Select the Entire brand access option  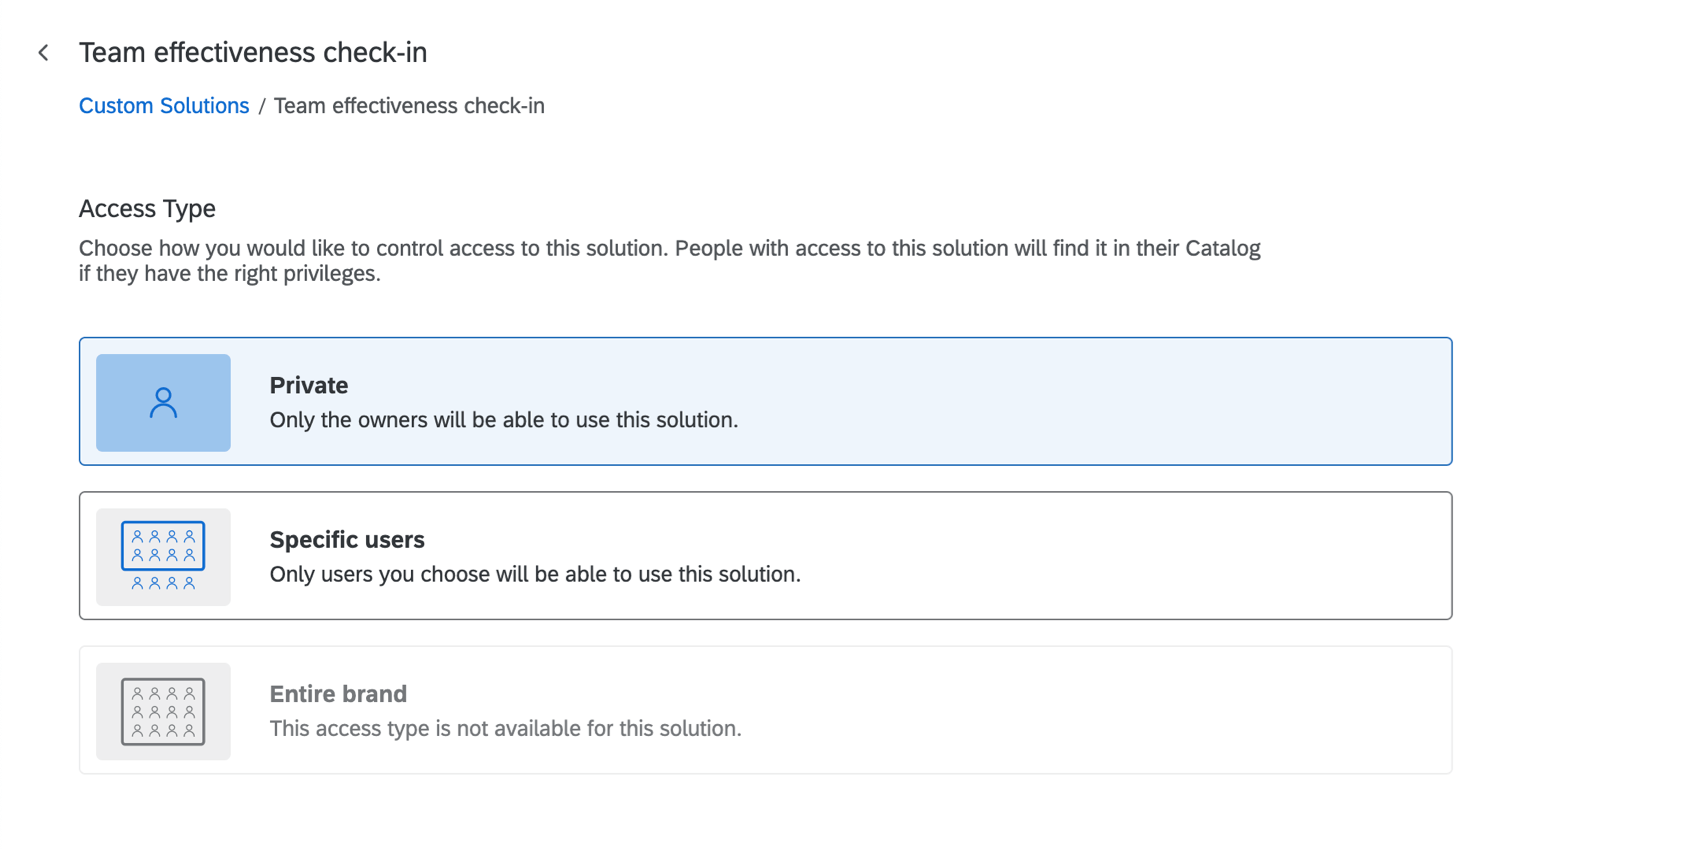[x=765, y=710]
